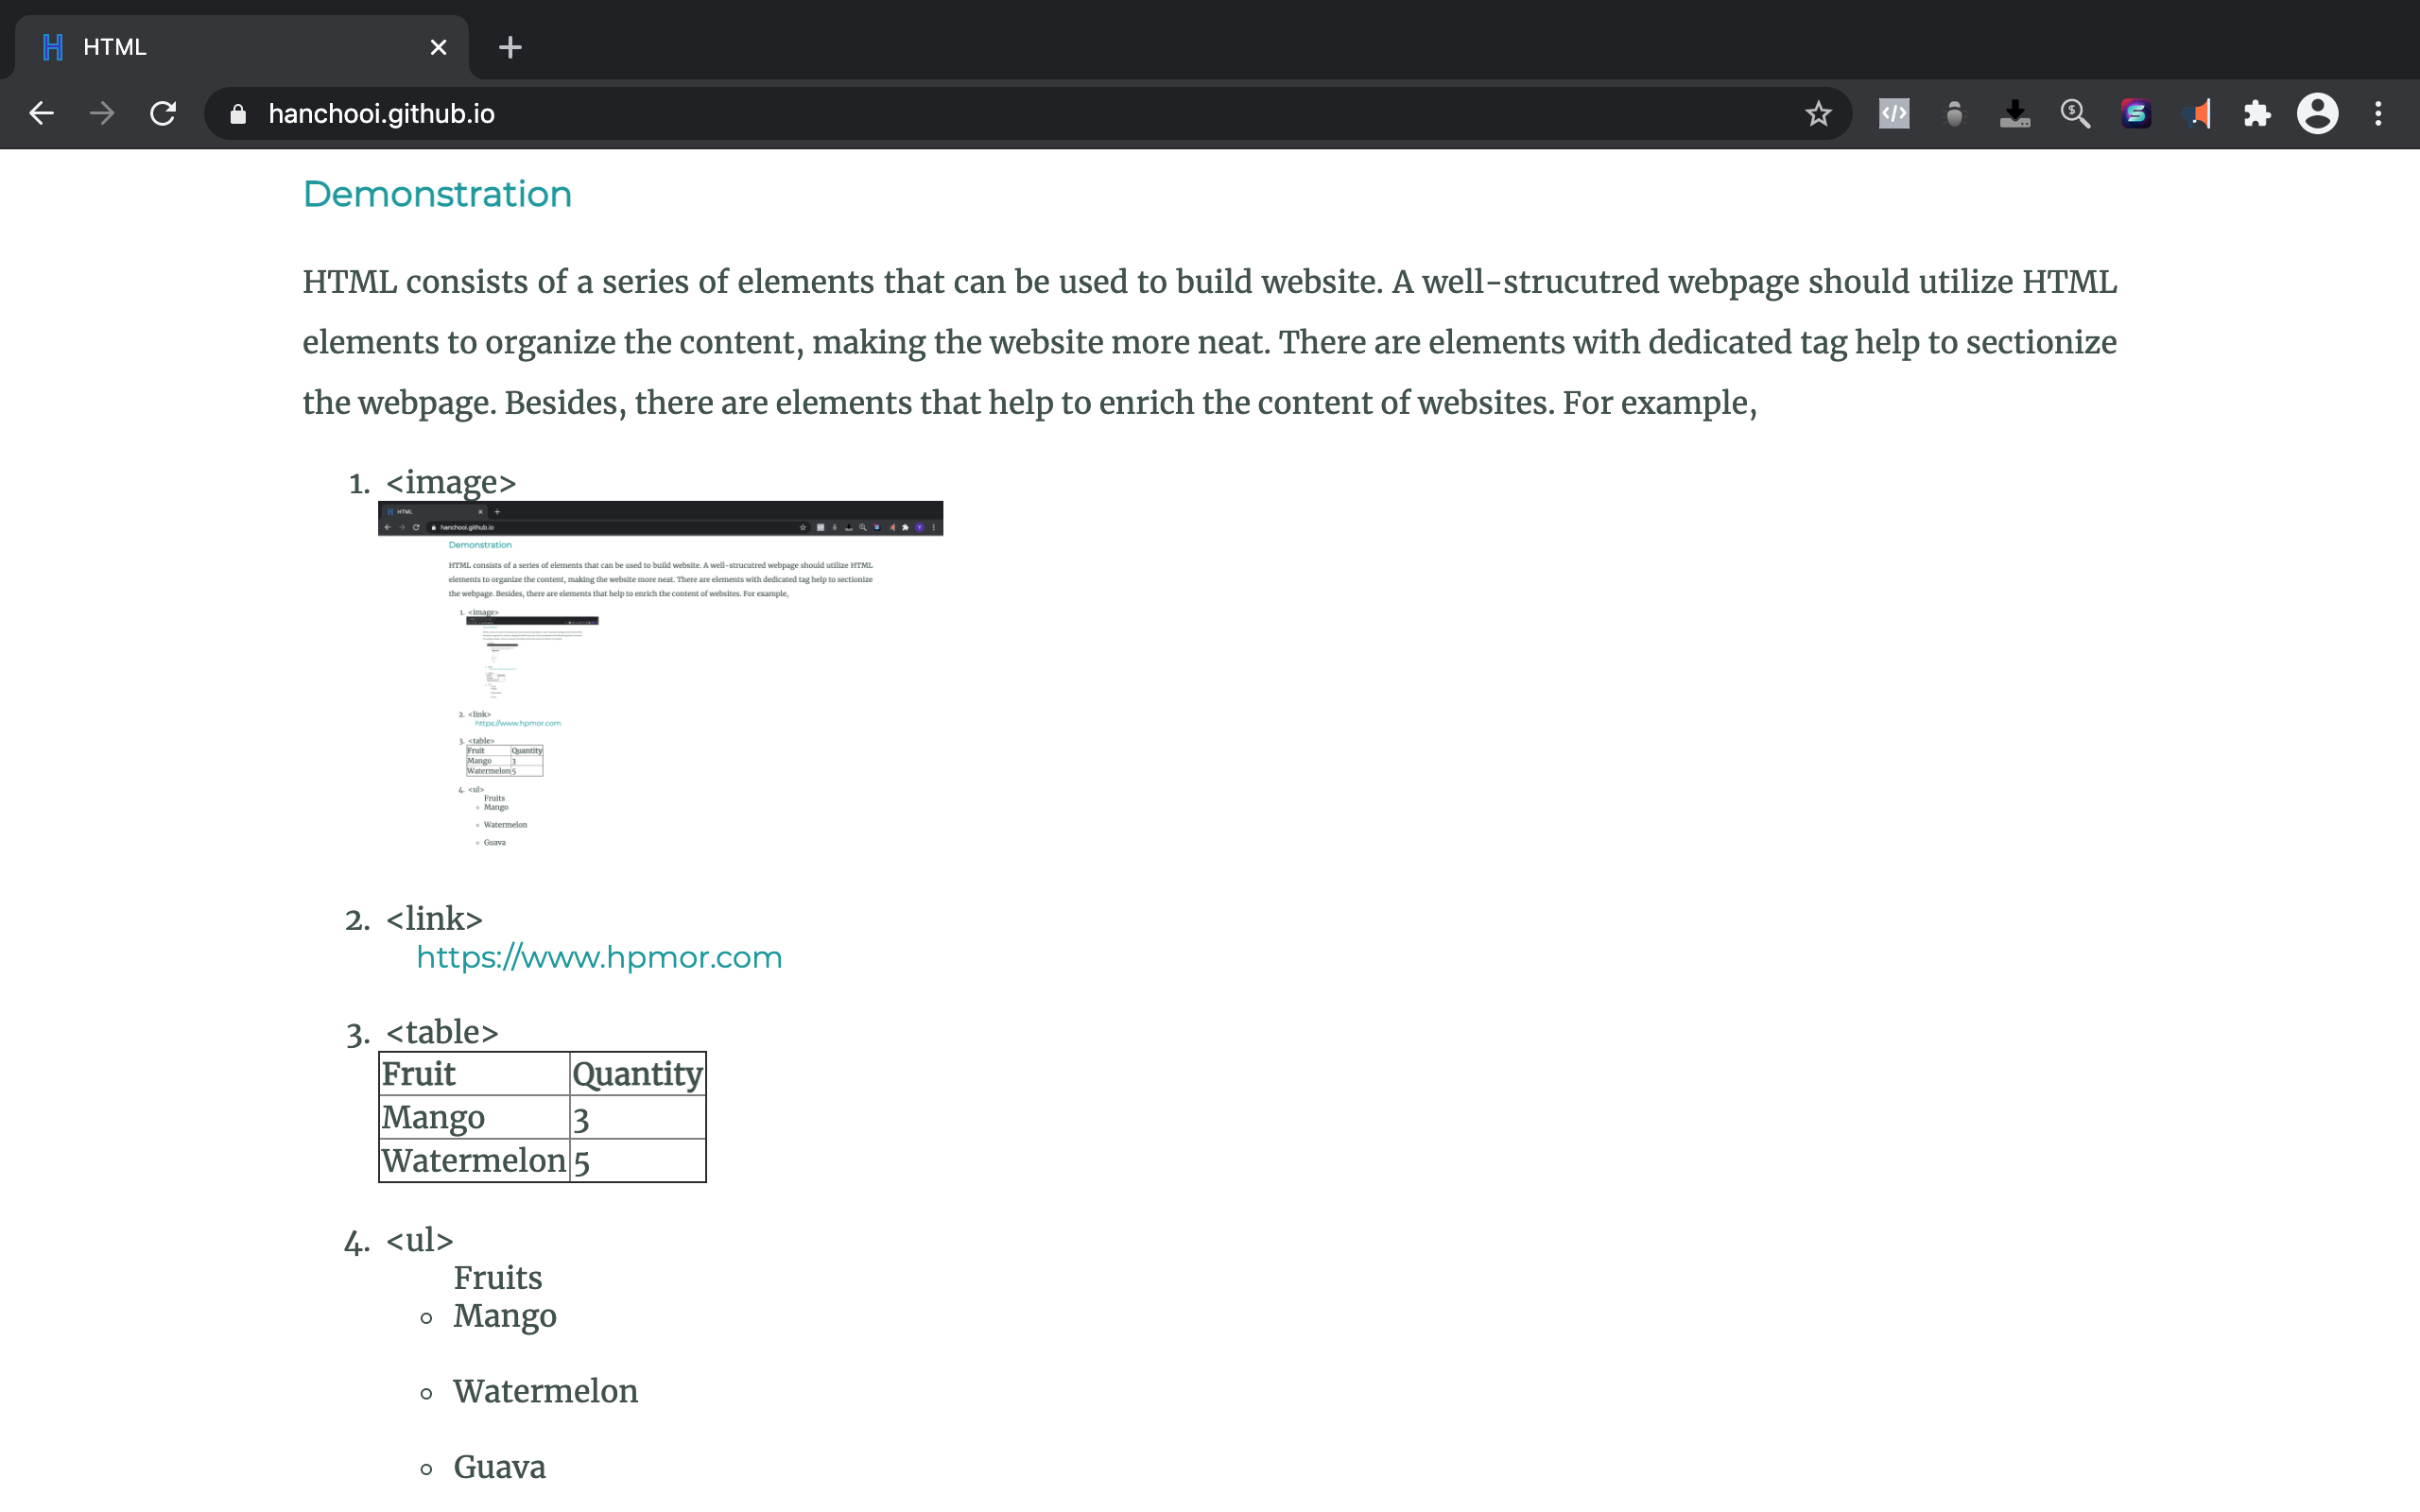Close the HTML tab
Image resolution: width=2420 pixels, height=1512 pixels.
438,47
